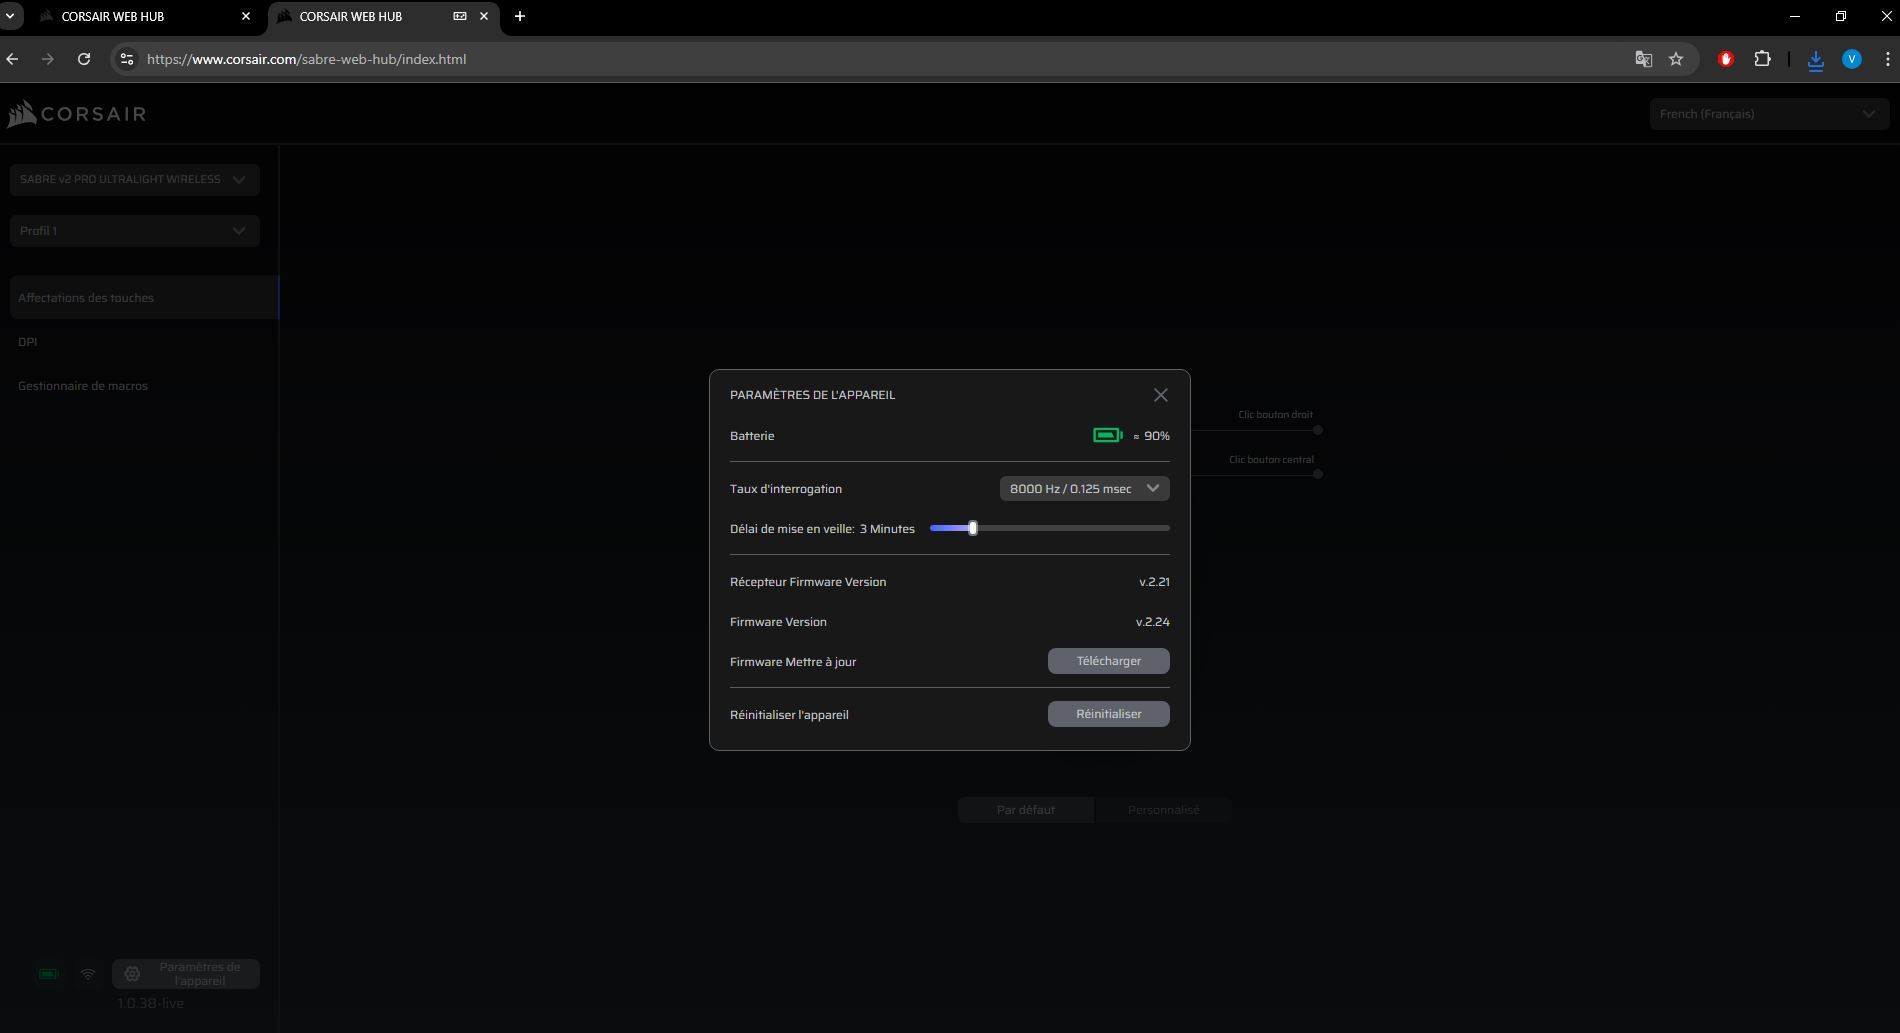Screen dimensions: 1900x1033
Task: Open Gestionnaire de macros section
Action: click(x=83, y=386)
